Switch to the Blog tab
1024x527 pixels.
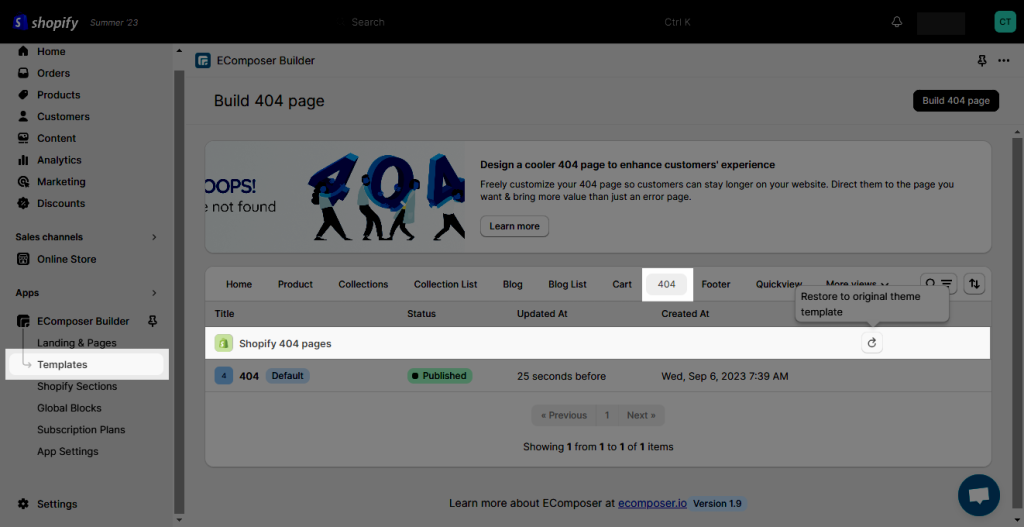coord(513,284)
